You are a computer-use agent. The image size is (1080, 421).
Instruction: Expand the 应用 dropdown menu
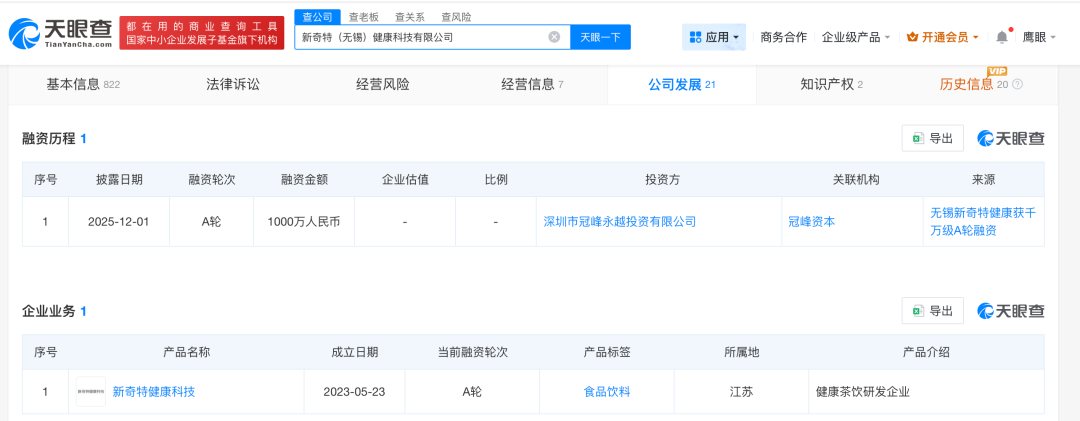(715, 37)
